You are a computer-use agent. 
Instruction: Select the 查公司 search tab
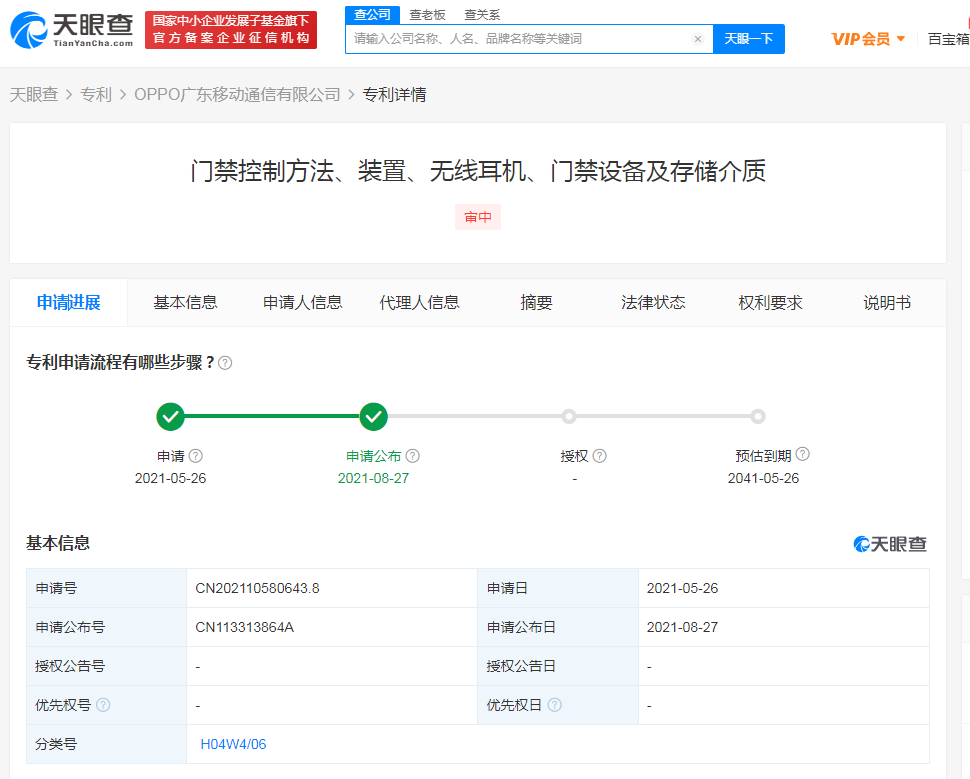[x=372, y=15]
